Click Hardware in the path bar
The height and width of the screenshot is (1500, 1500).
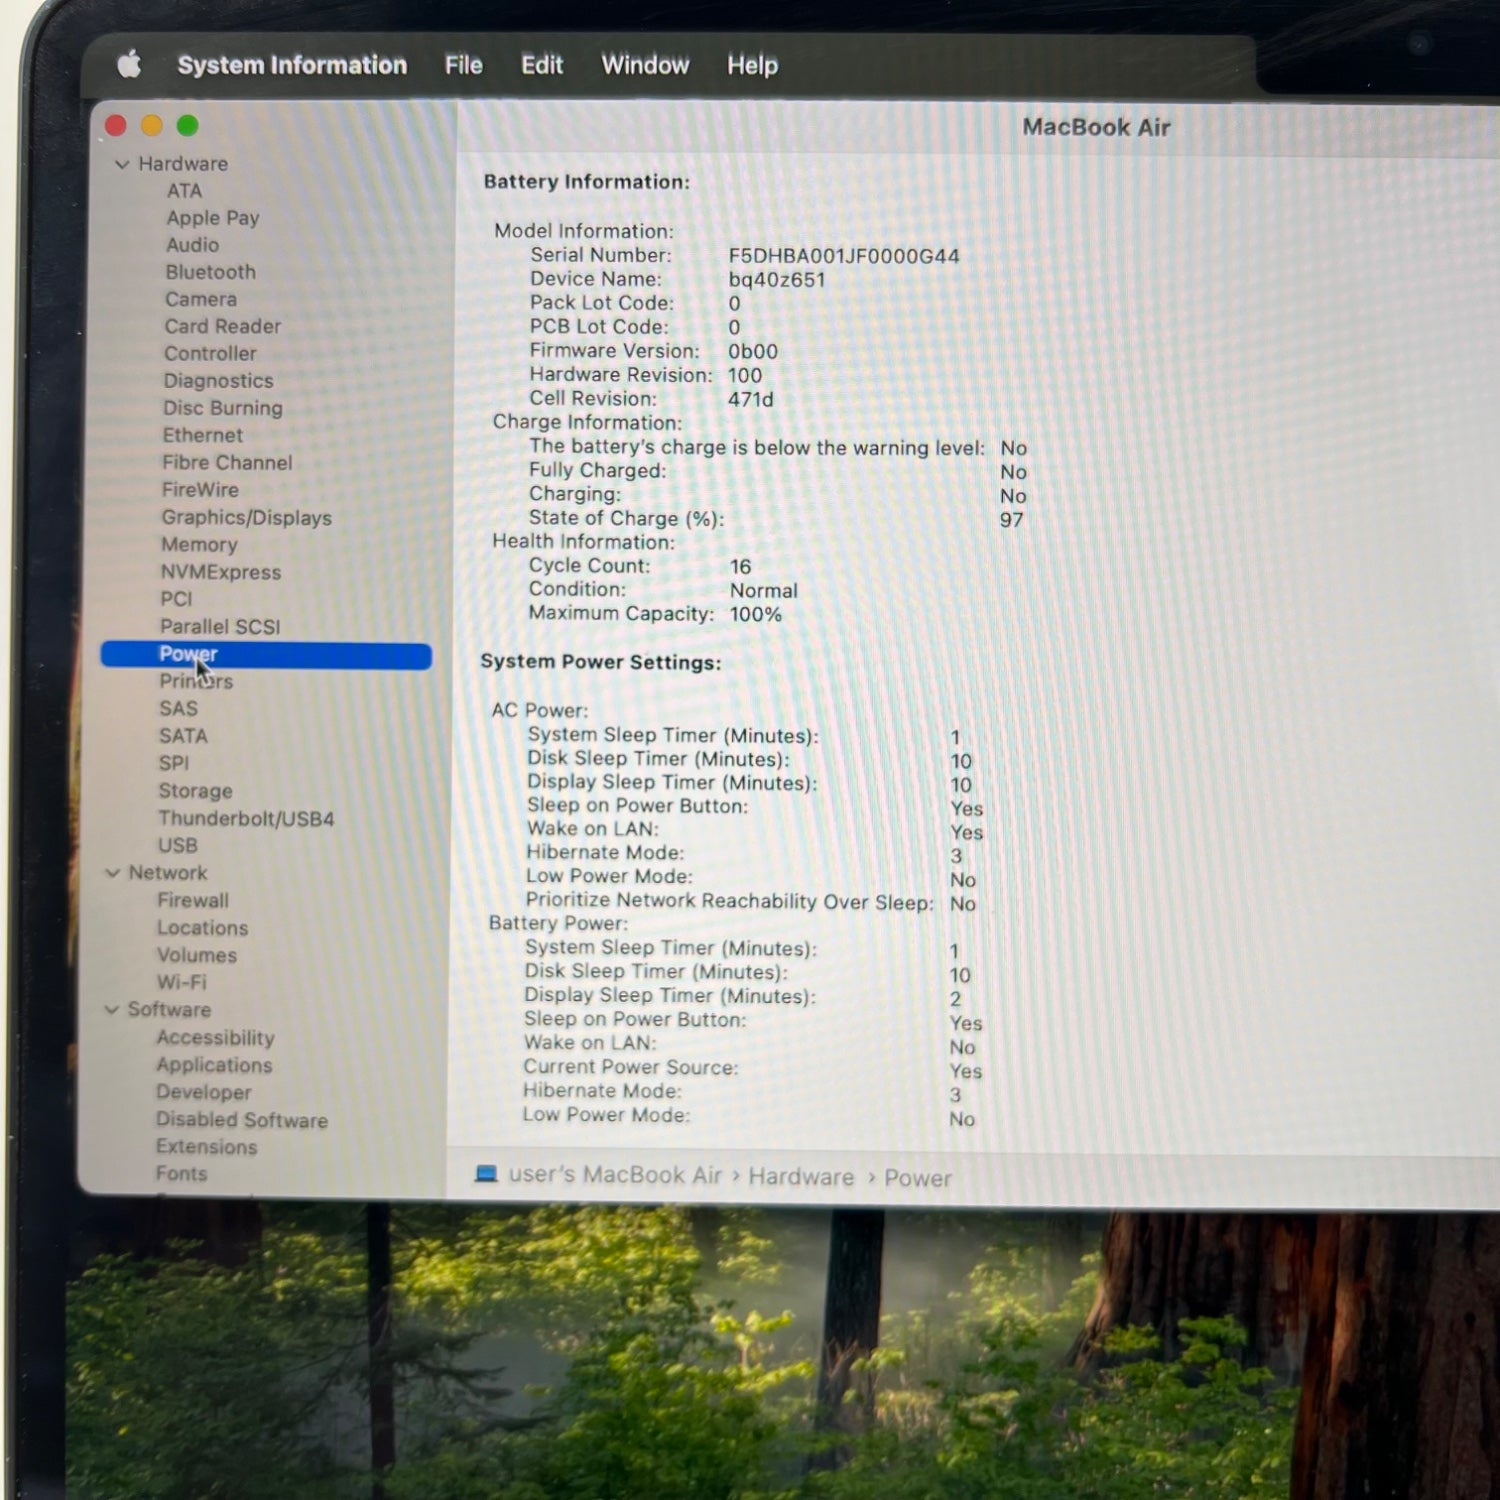(801, 1177)
